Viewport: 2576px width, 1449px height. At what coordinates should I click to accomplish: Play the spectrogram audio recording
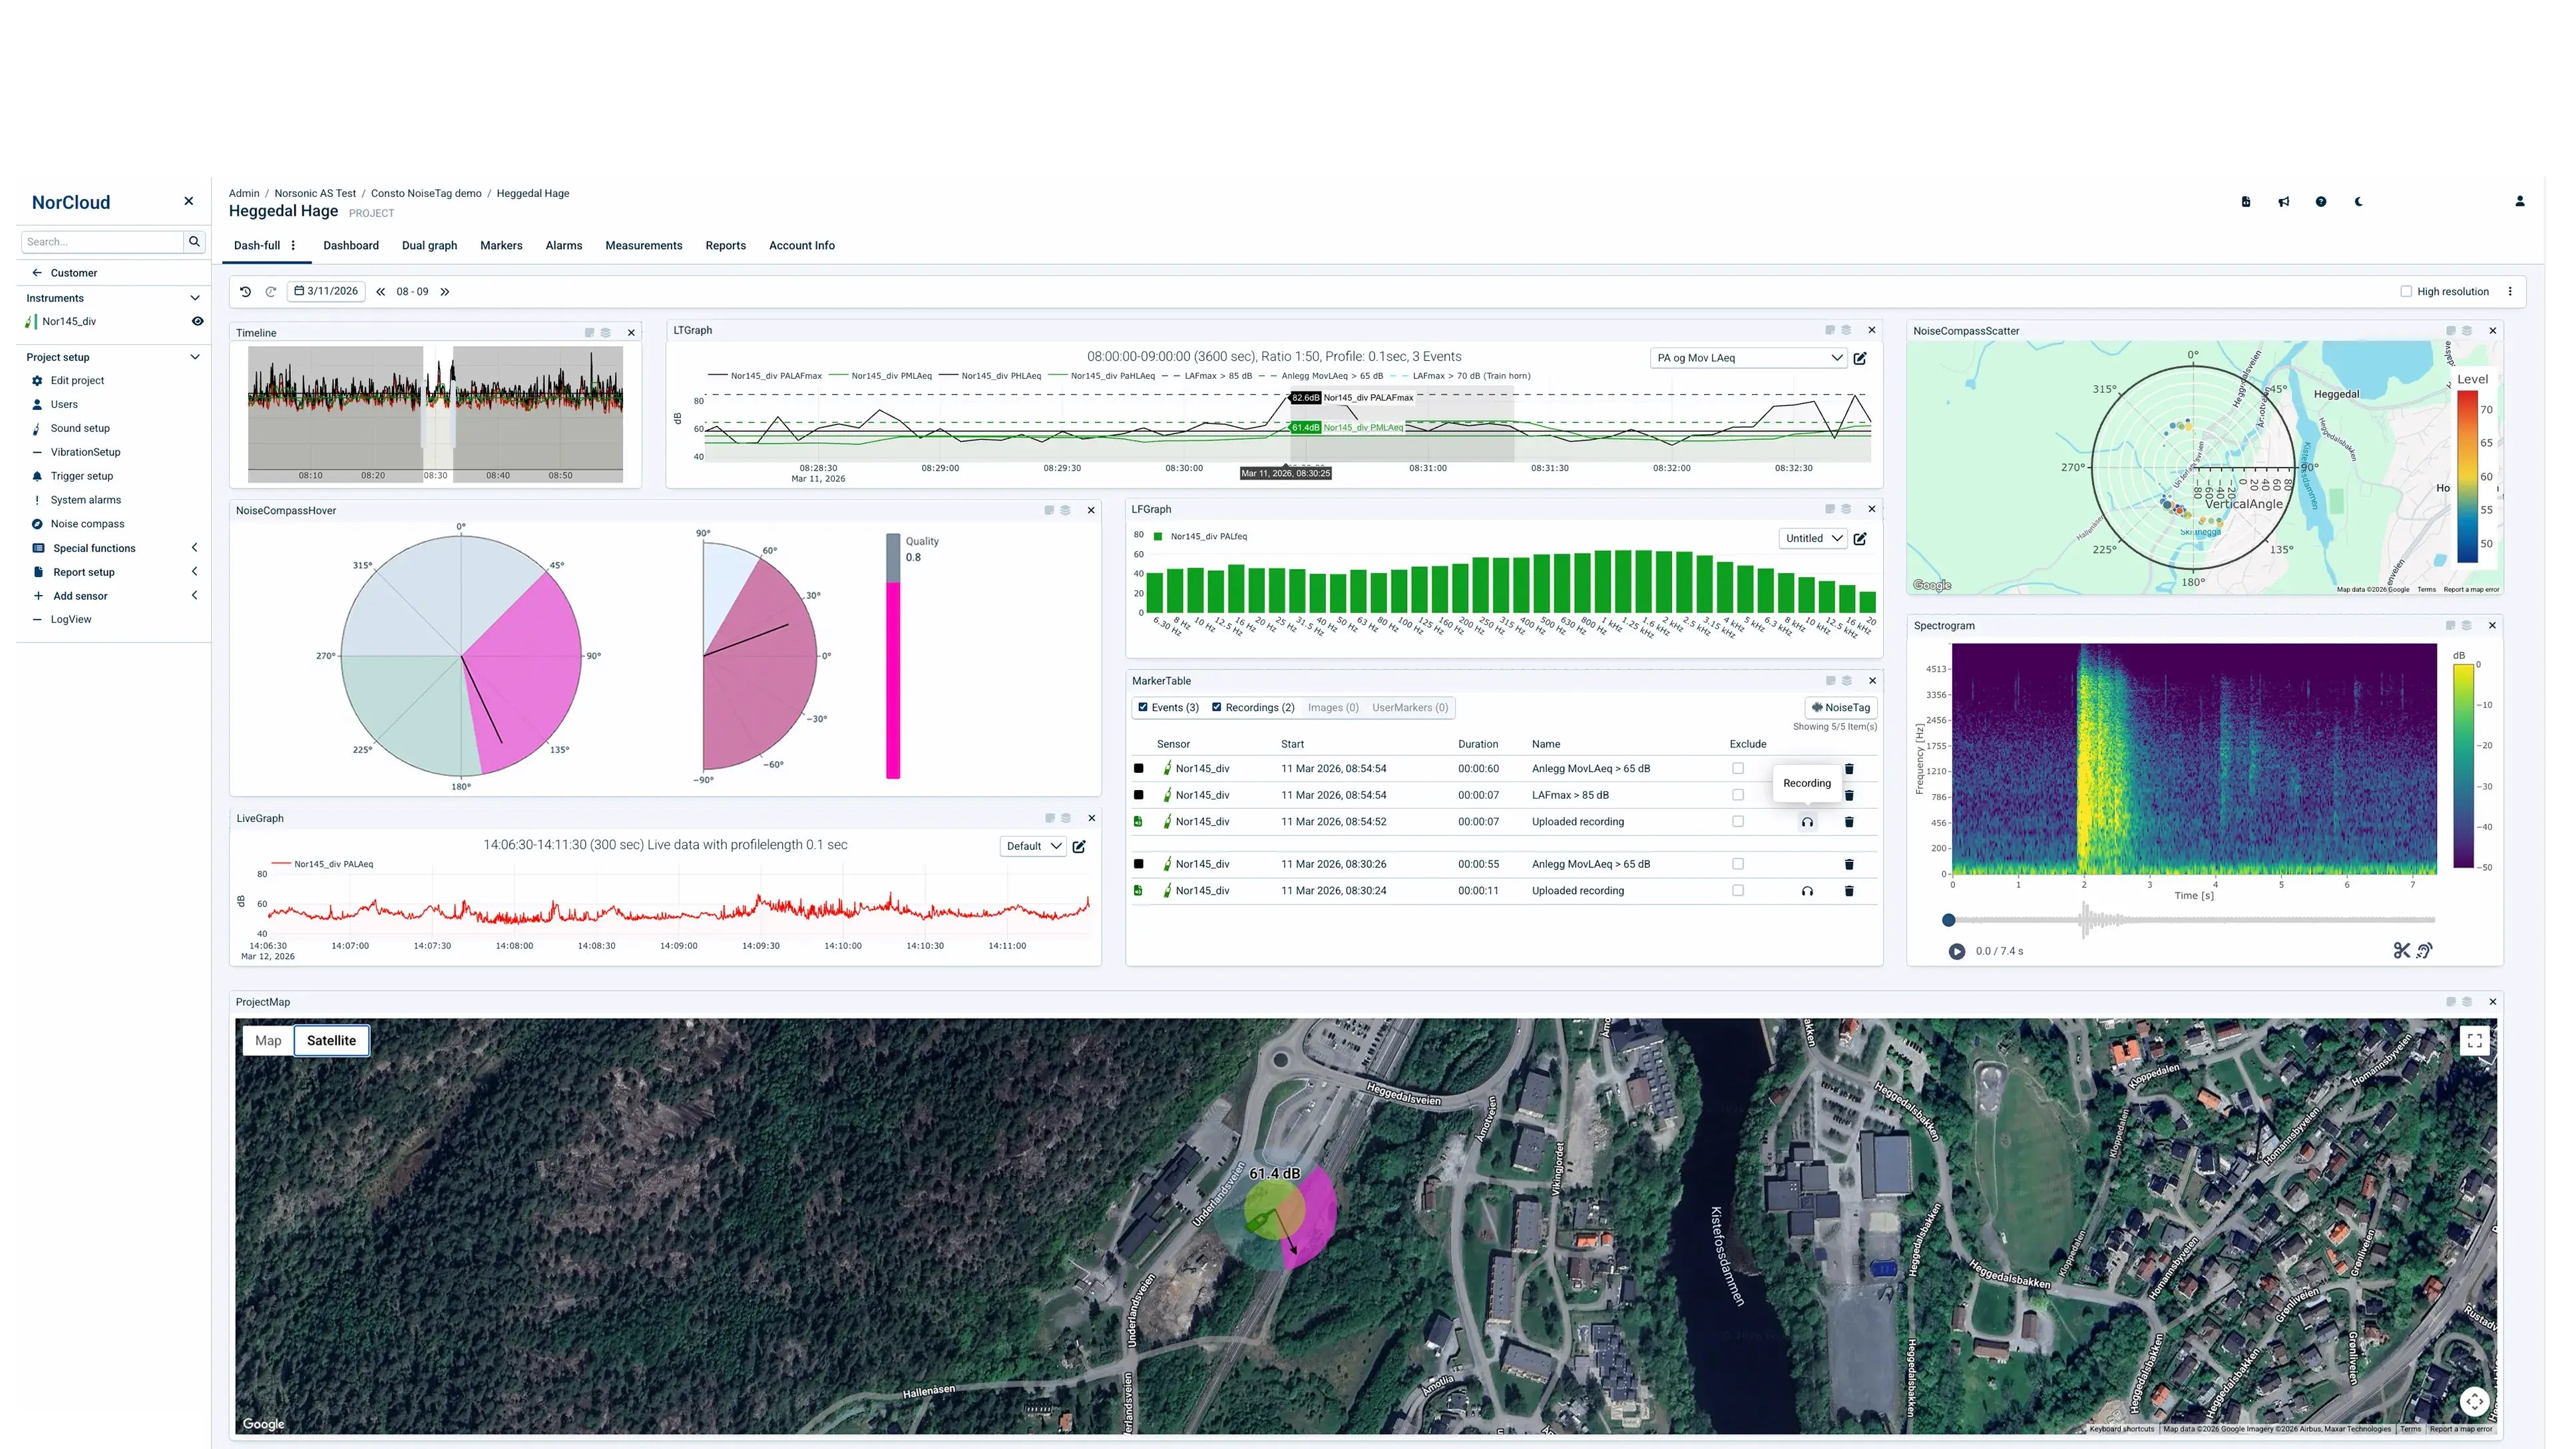pyautogui.click(x=1957, y=952)
